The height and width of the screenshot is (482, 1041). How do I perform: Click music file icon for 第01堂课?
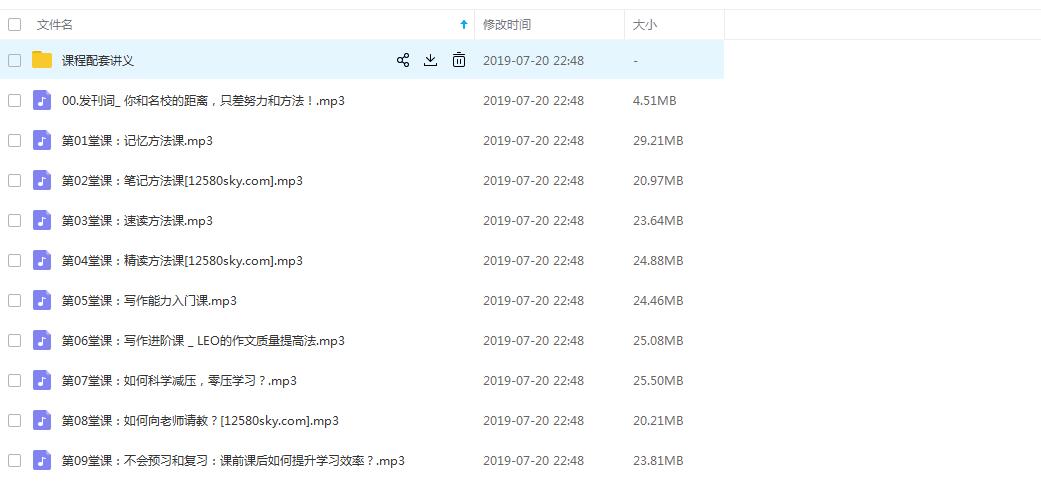click(x=42, y=140)
